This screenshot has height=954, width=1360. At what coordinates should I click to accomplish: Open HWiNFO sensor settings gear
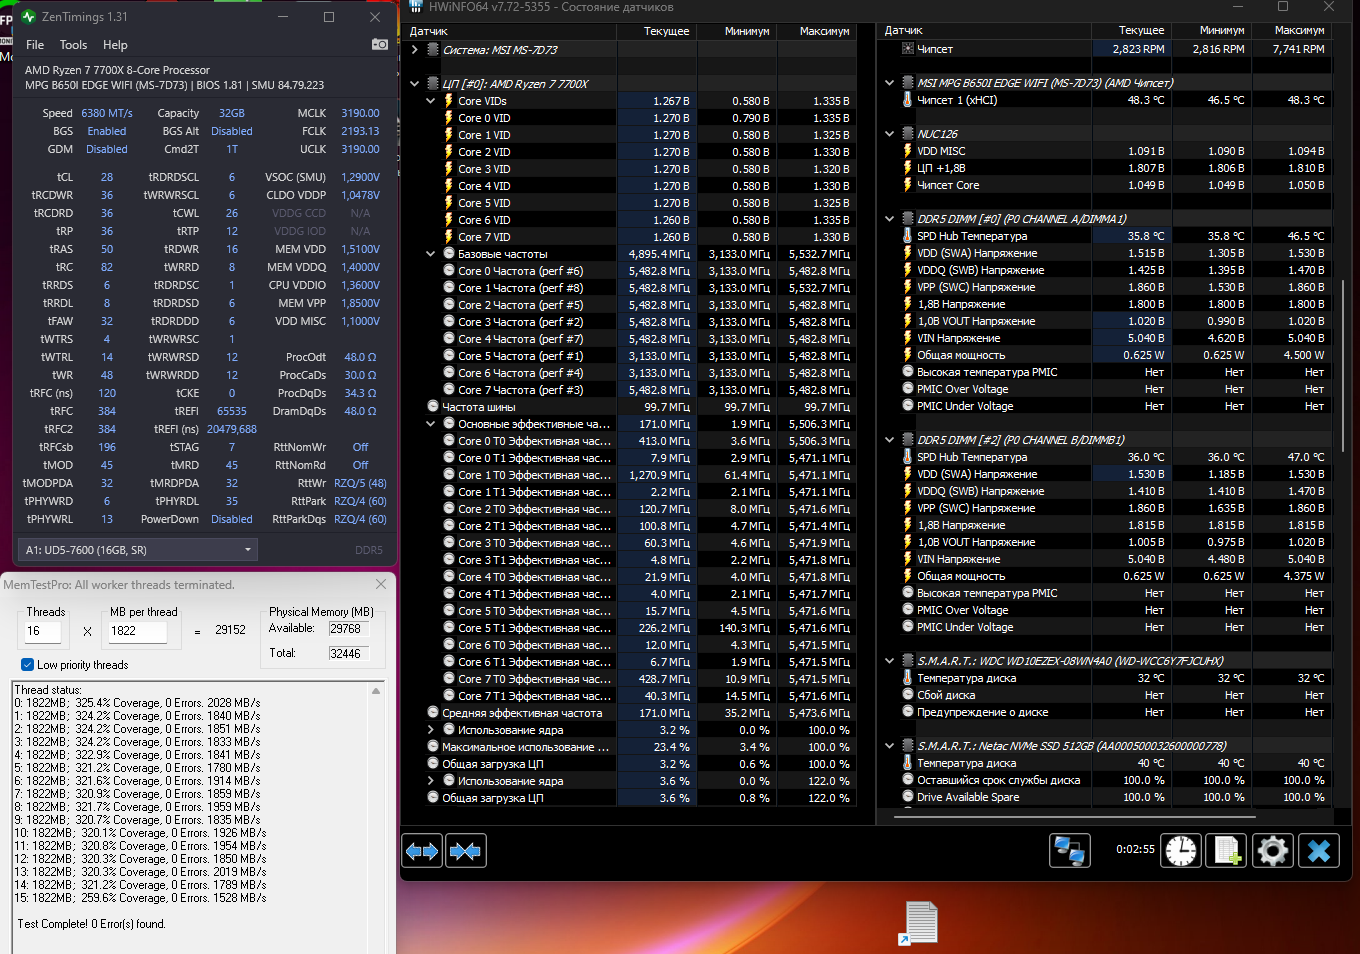[1272, 851]
